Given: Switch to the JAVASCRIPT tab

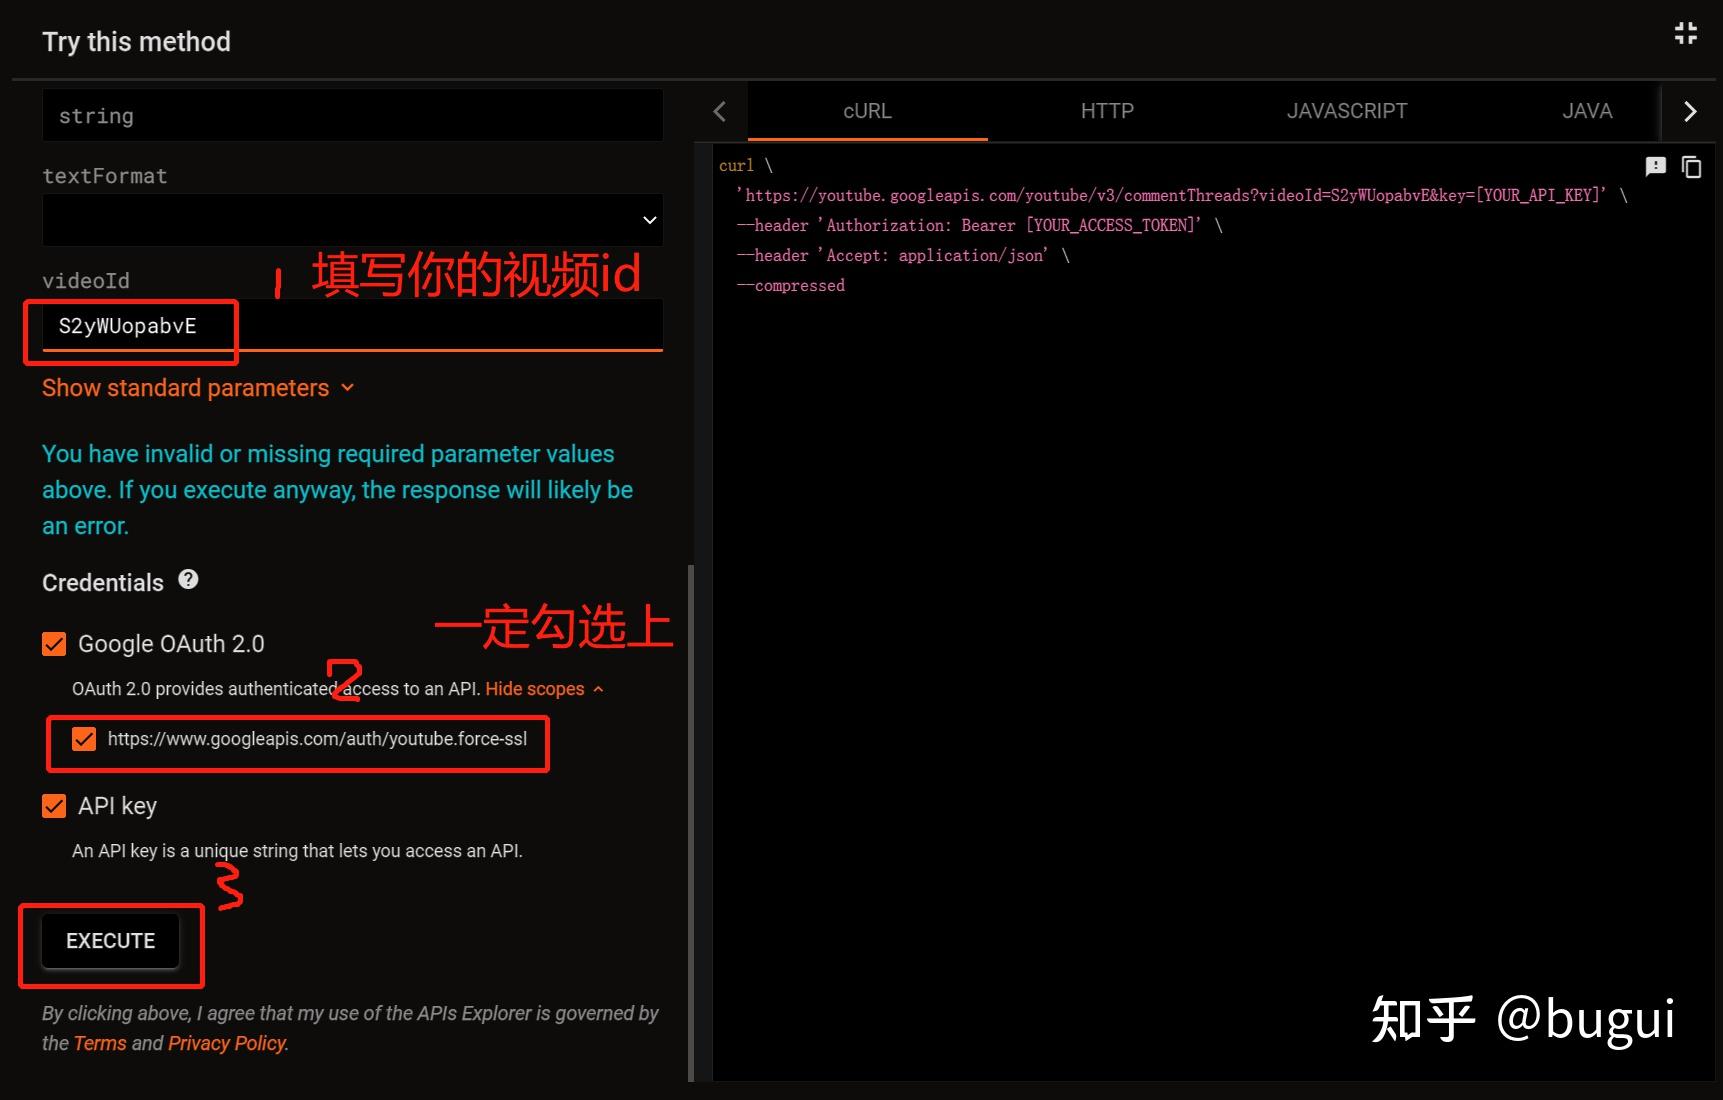Looking at the screenshot, I should [1347, 111].
